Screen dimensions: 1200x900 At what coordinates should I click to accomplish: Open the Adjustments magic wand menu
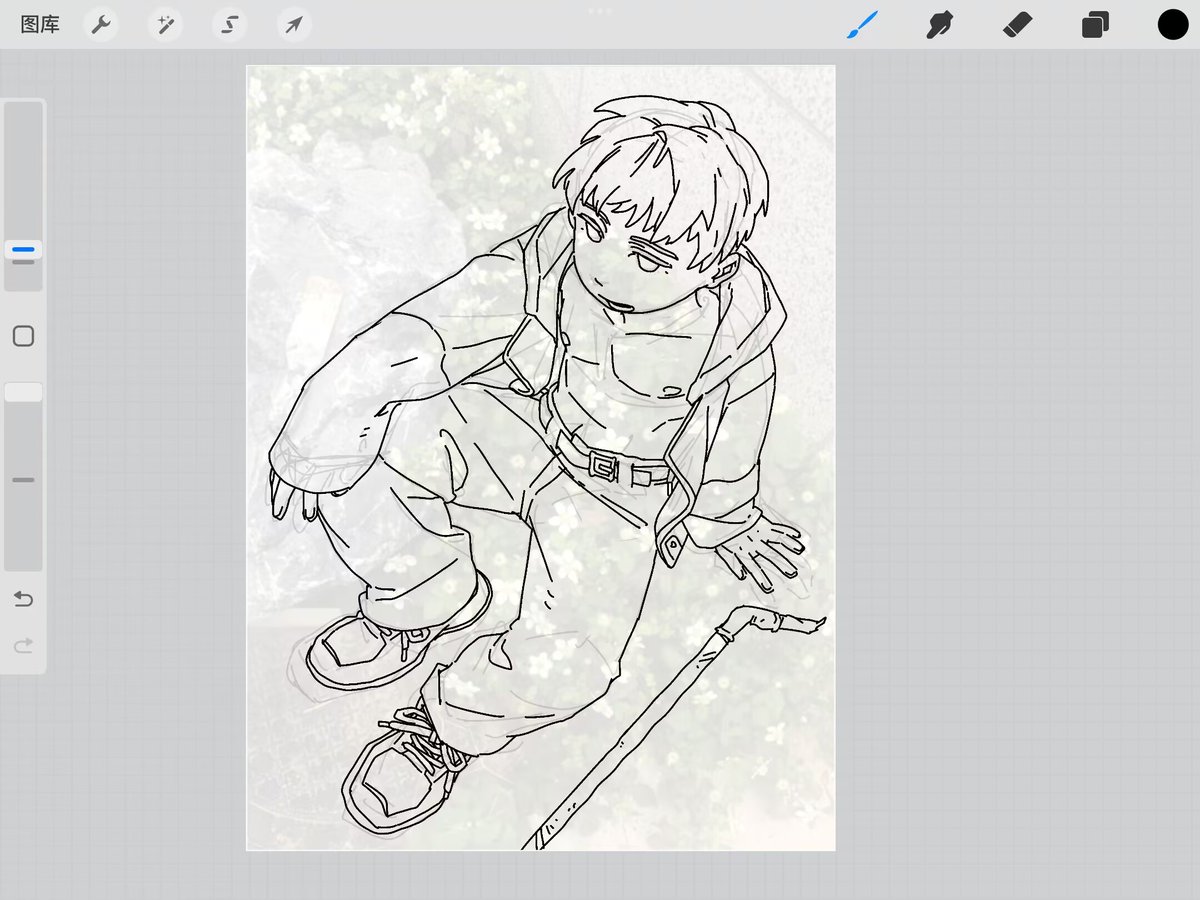point(165,25)
